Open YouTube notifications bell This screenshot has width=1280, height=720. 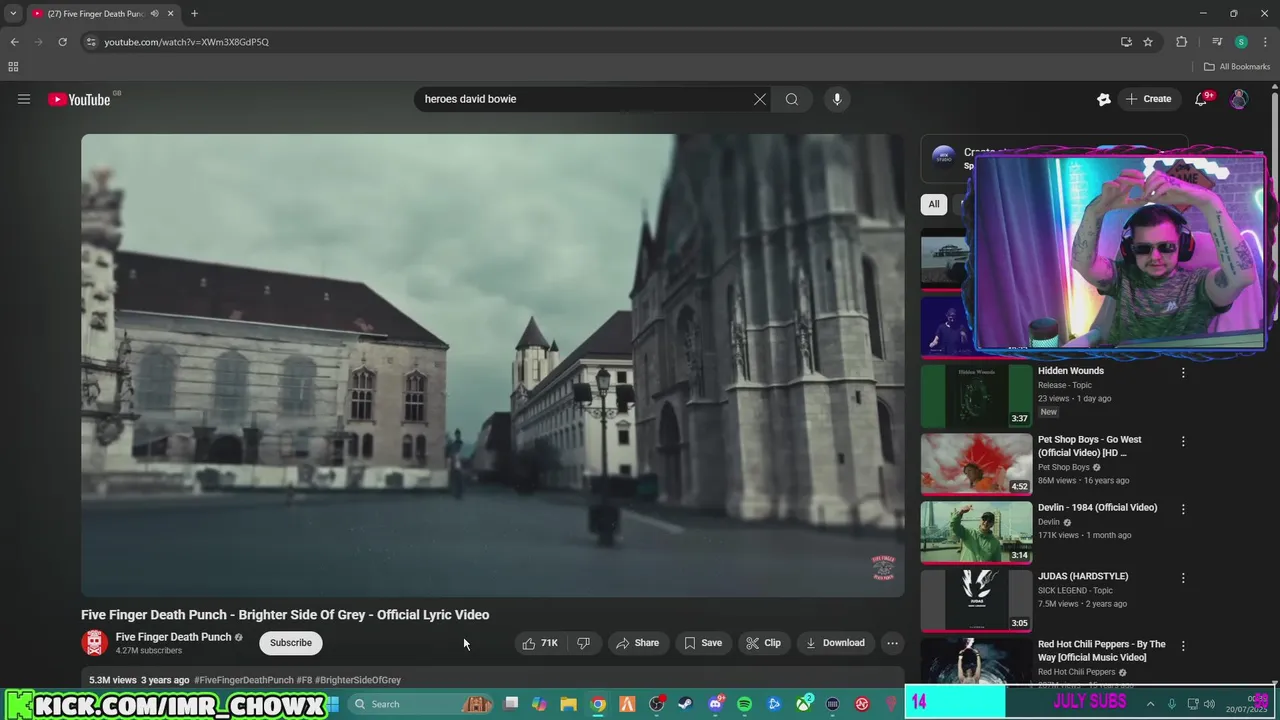click(1201, 99)
